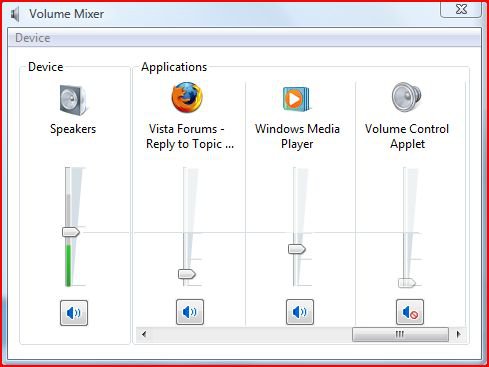Click the 'Volume Control Applet' label
The width and height of the screenshot is (489, 367).
pos(407,136)
